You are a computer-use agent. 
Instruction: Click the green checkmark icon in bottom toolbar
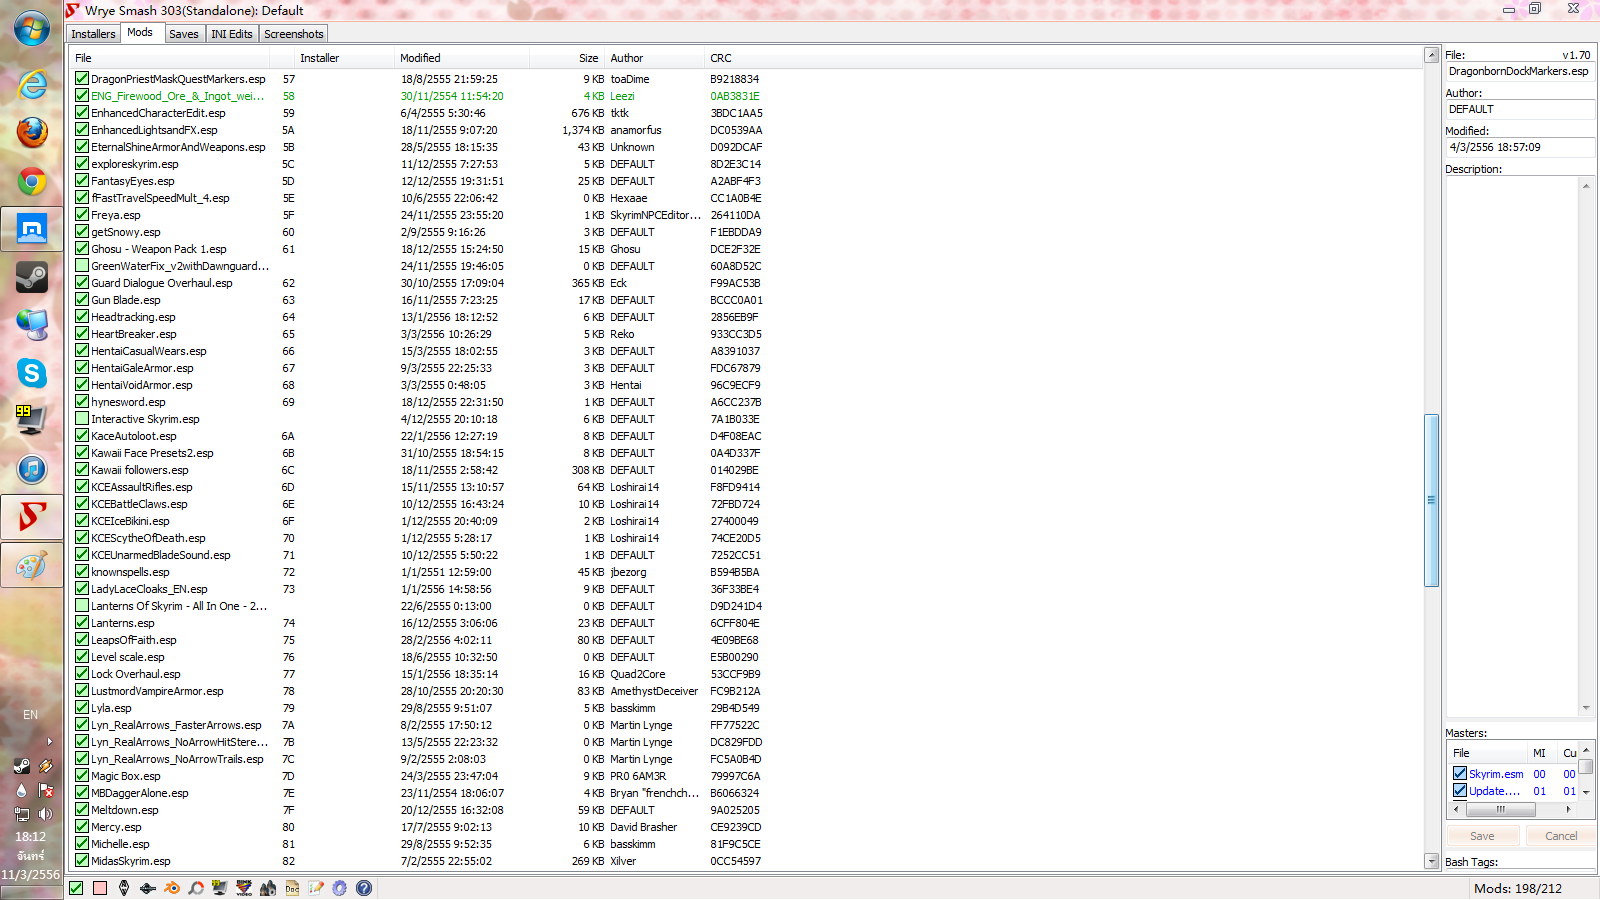pyautogui.click(x=76, y=888)
